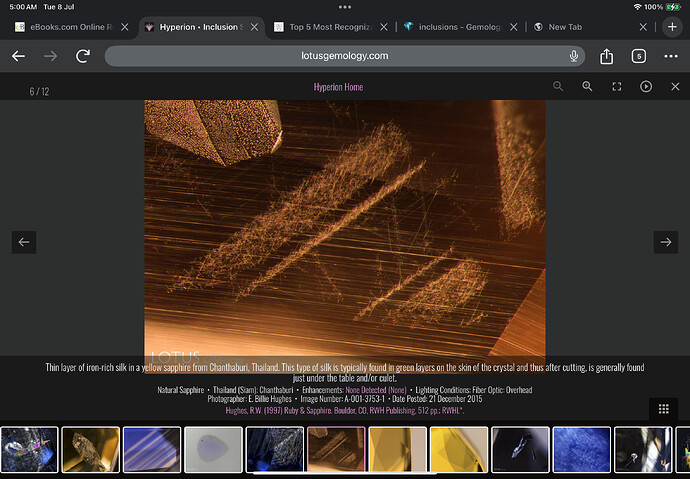The width and height of the screenshot is (690, 479).
Task: Open a new tab with plus button
Action: 672,27
